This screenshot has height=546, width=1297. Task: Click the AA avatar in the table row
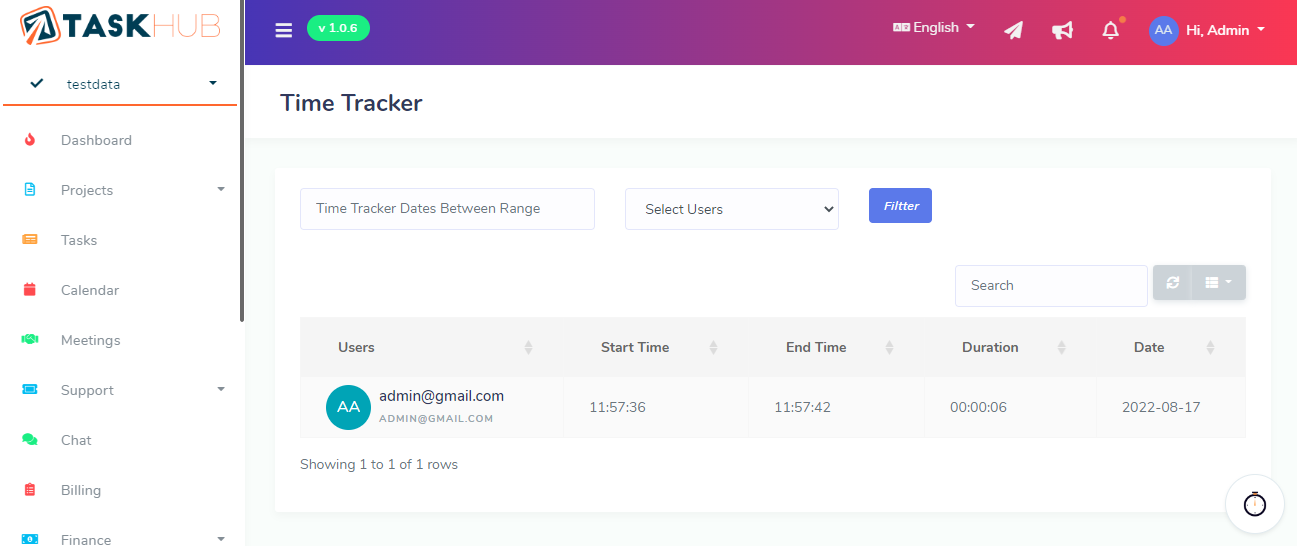348,407
